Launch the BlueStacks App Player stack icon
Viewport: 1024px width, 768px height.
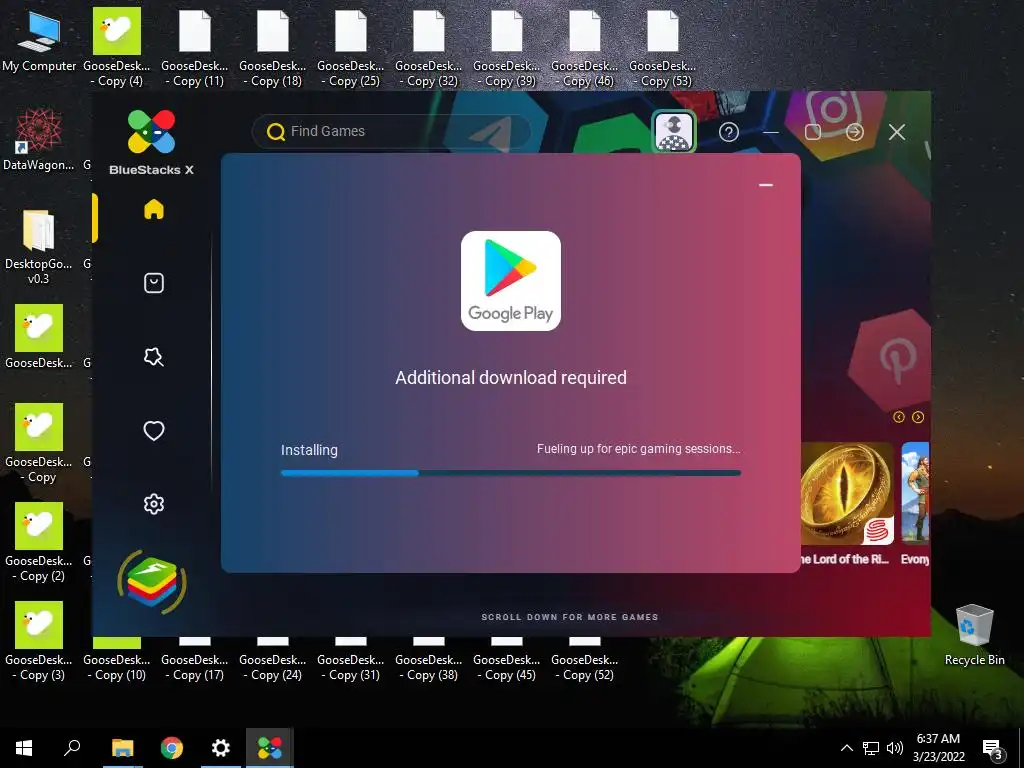click(x=152, y=582)
